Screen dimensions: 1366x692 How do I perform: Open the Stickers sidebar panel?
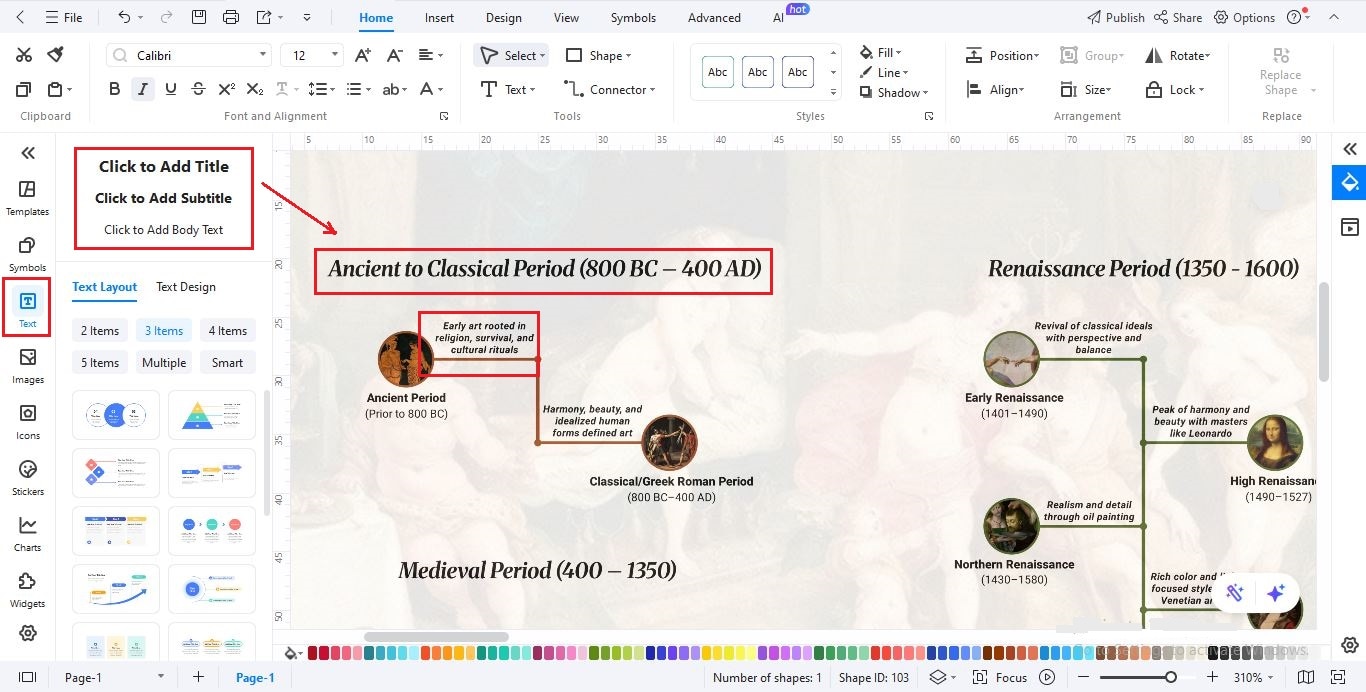coord(27,477)
